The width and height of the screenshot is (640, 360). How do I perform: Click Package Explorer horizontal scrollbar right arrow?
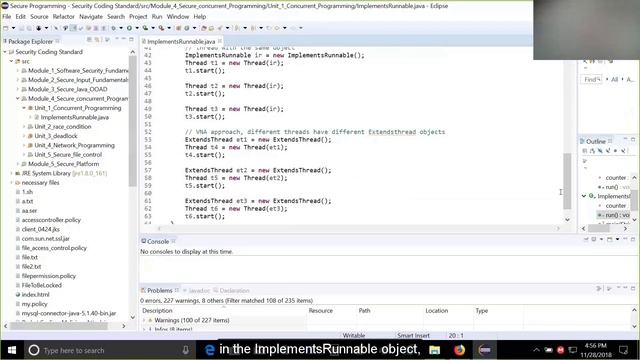(x=124, y=326)
